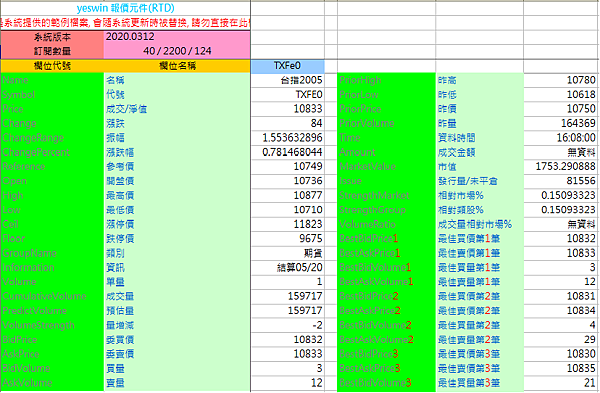600x393 pixels.
Task: Click the Reference value 10749
Action: [288, 166]
